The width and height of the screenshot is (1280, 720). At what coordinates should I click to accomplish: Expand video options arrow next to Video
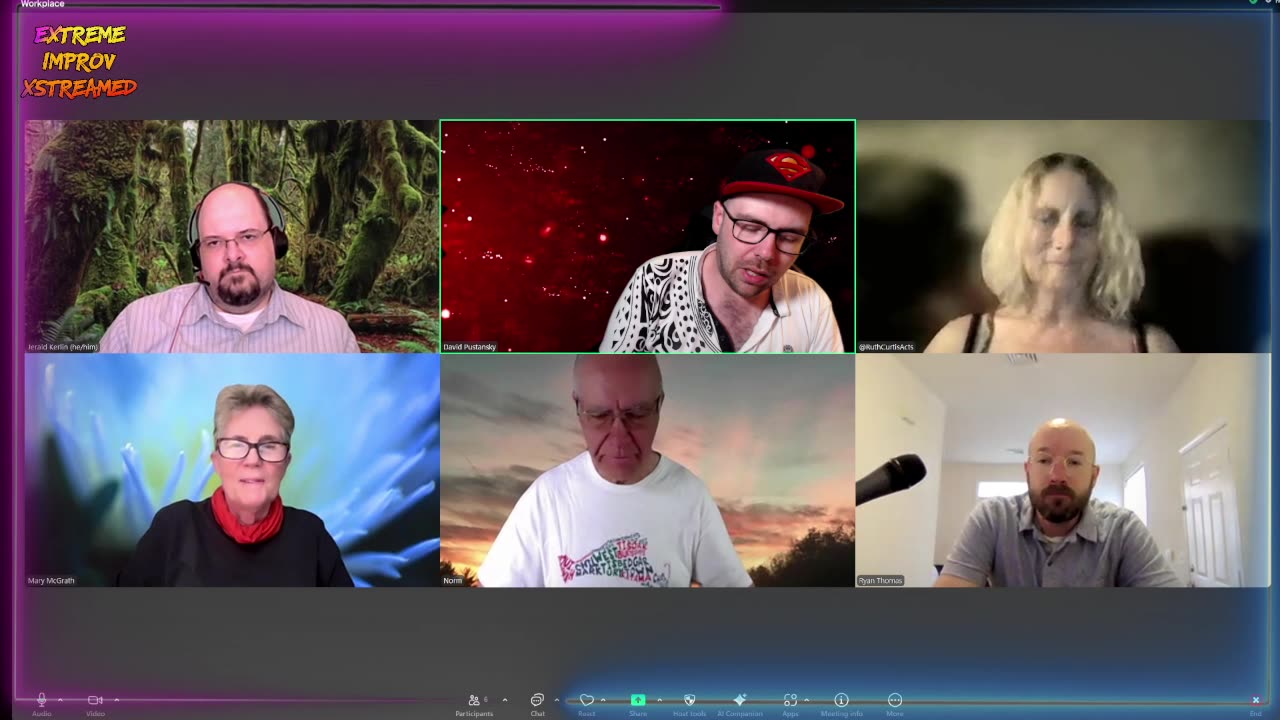(116, 700)
